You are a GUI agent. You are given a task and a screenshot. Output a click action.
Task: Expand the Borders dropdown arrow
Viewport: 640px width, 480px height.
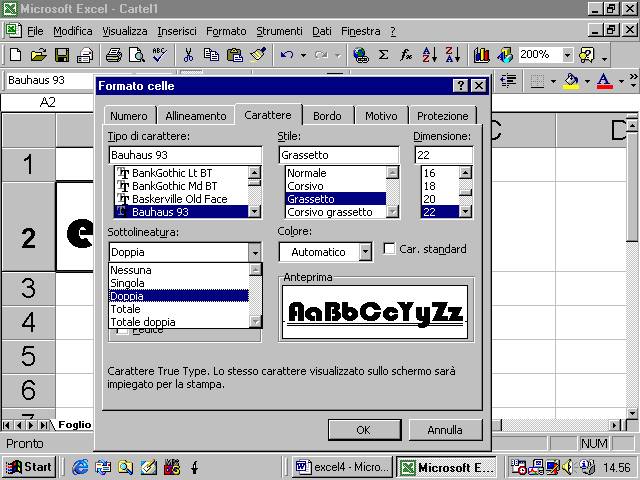[x=553, y=81]
